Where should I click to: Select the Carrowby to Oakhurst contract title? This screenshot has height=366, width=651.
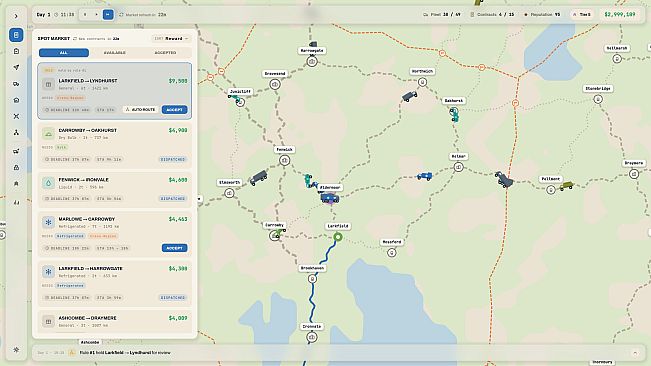tap(88, 130)
